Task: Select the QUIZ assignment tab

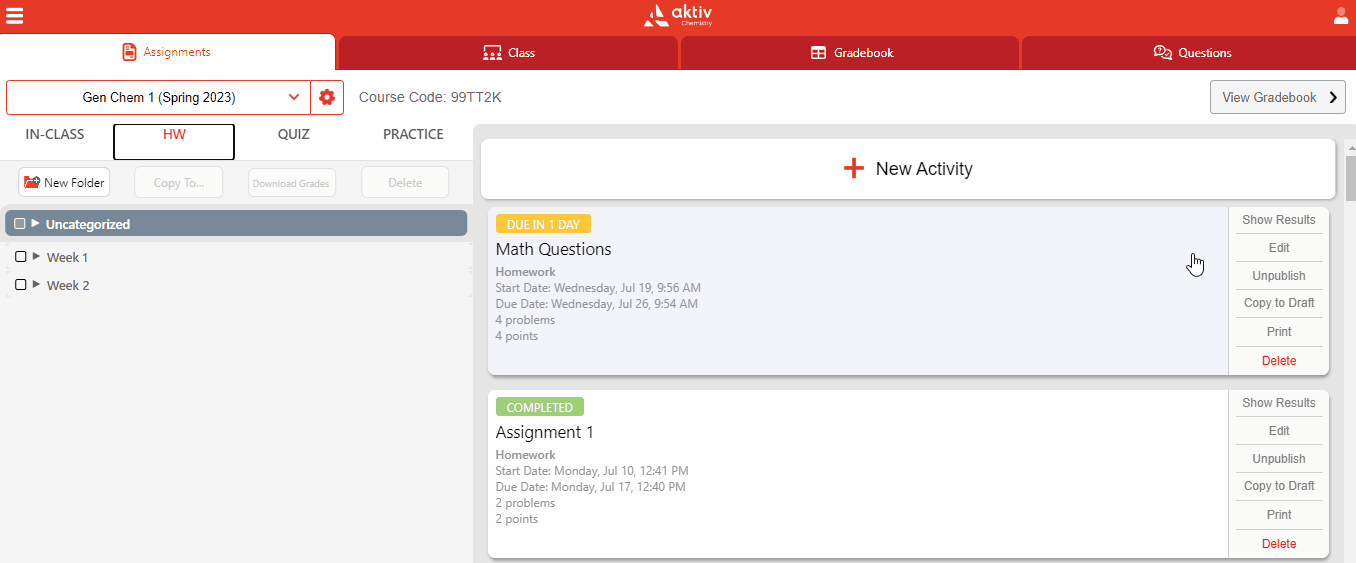Action: point(293,134)
